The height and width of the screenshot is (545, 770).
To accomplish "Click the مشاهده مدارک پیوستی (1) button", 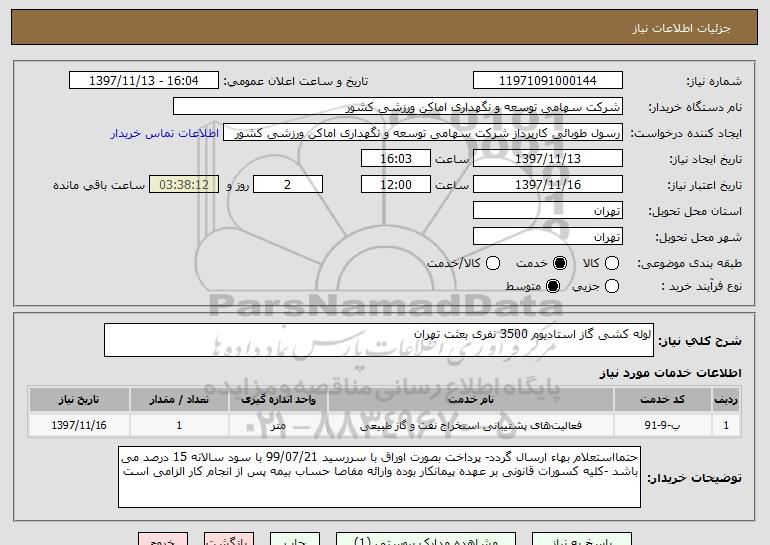I will [x=426, y=540].
